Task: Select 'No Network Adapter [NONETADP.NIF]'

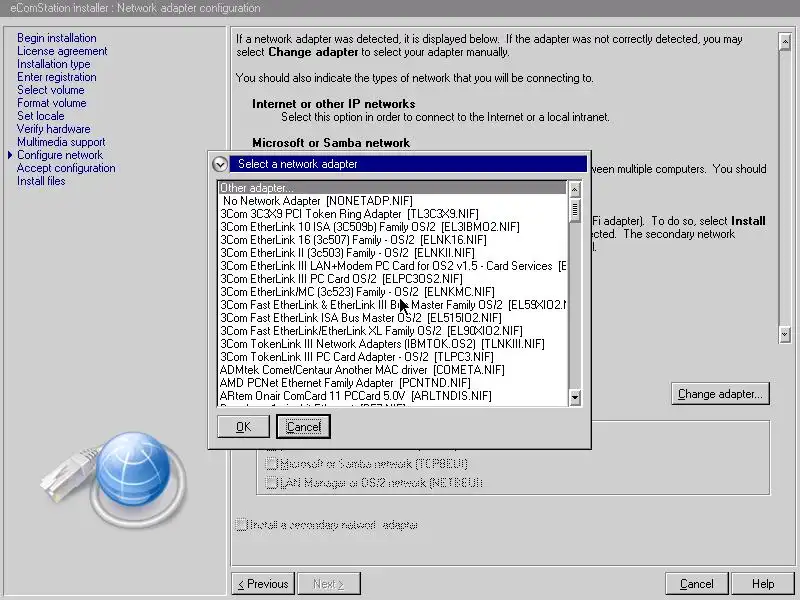Action: (392, 201)
